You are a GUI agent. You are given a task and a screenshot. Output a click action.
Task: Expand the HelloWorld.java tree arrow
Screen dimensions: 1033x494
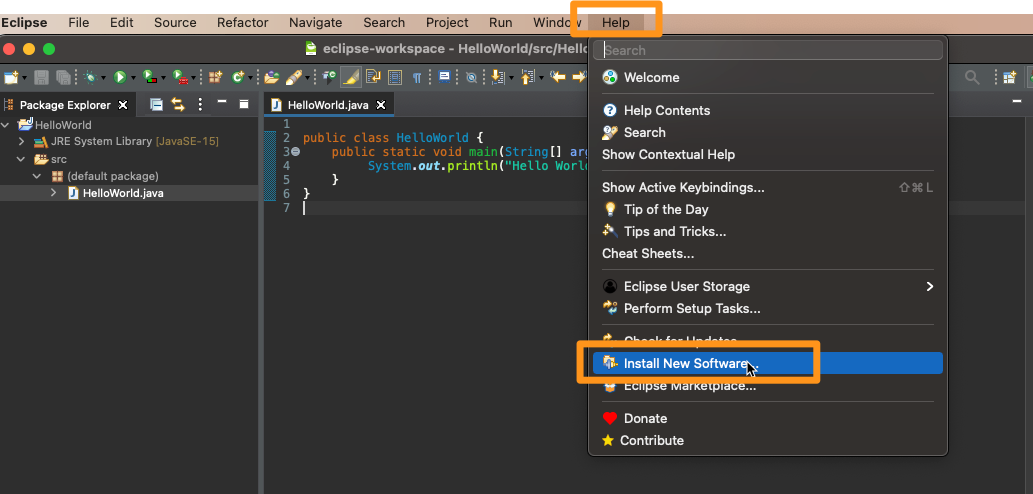[x=54, y=193]
